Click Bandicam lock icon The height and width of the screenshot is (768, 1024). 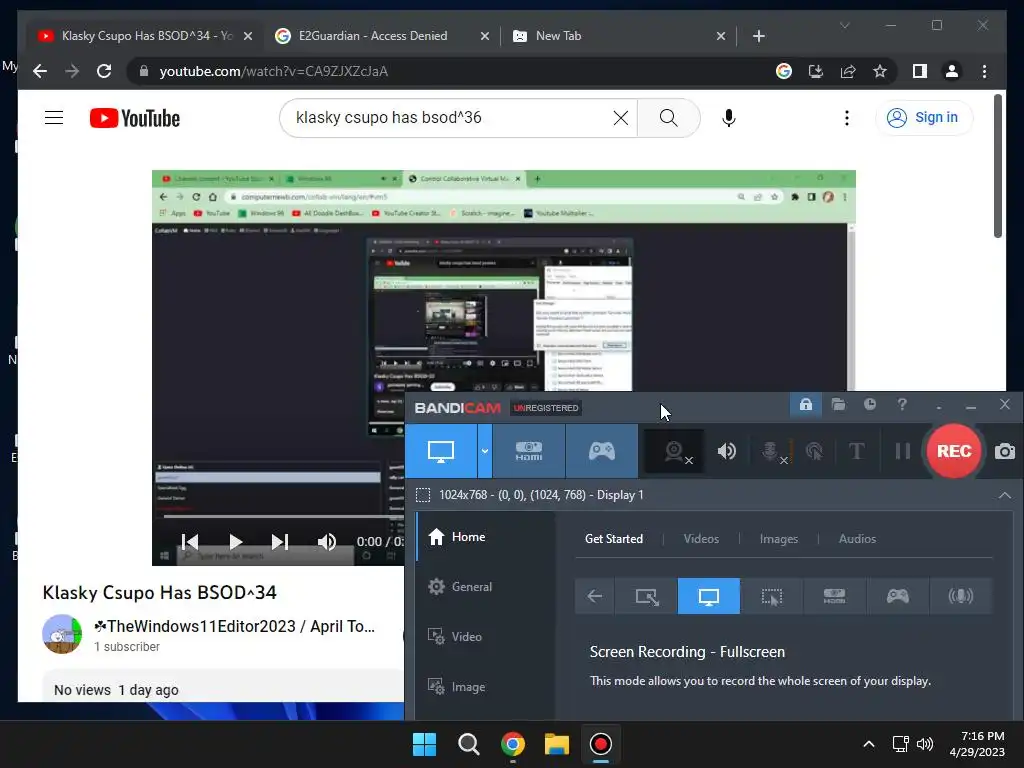[805, 405]
